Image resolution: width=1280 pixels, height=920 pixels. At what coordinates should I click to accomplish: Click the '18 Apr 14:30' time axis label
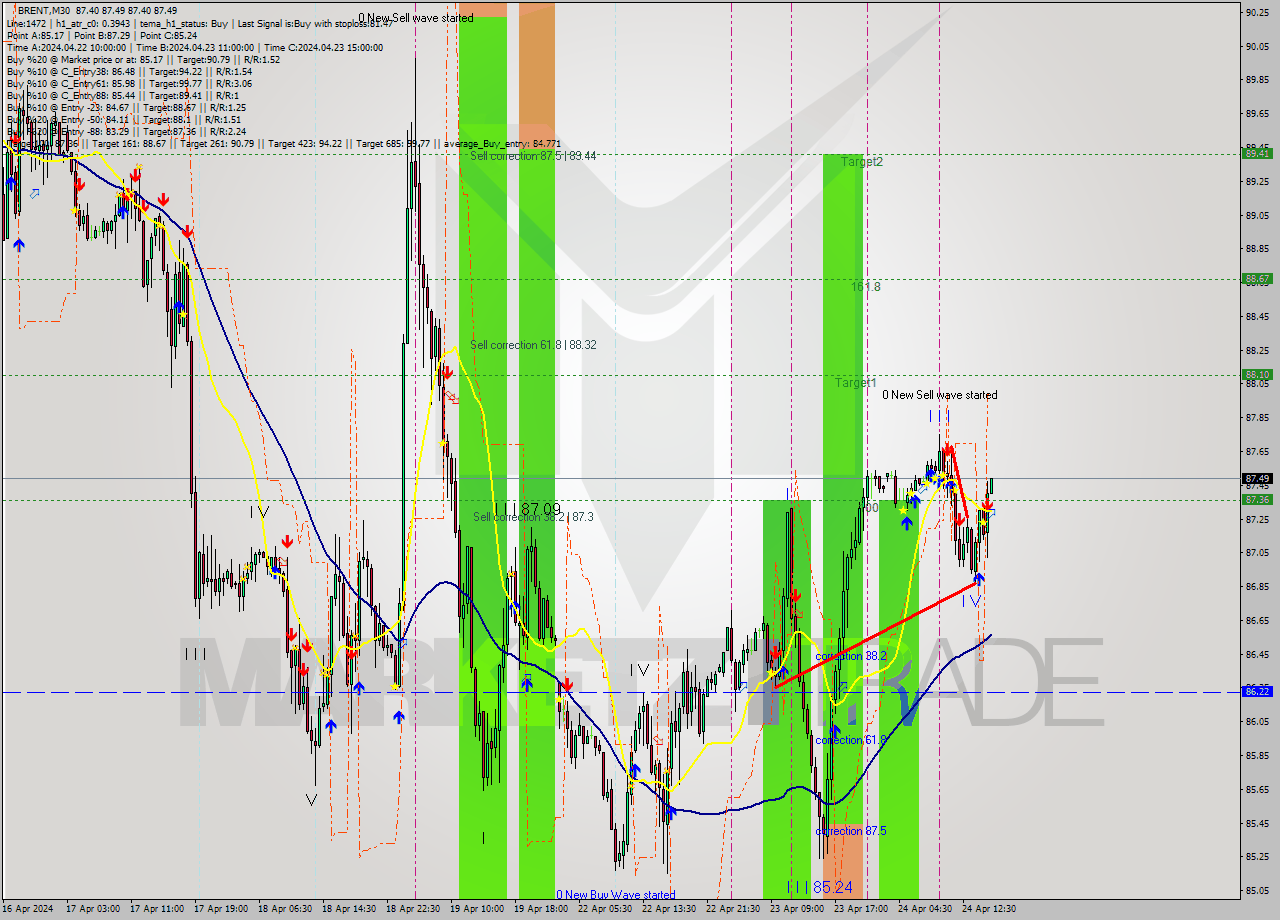[349, 909]
